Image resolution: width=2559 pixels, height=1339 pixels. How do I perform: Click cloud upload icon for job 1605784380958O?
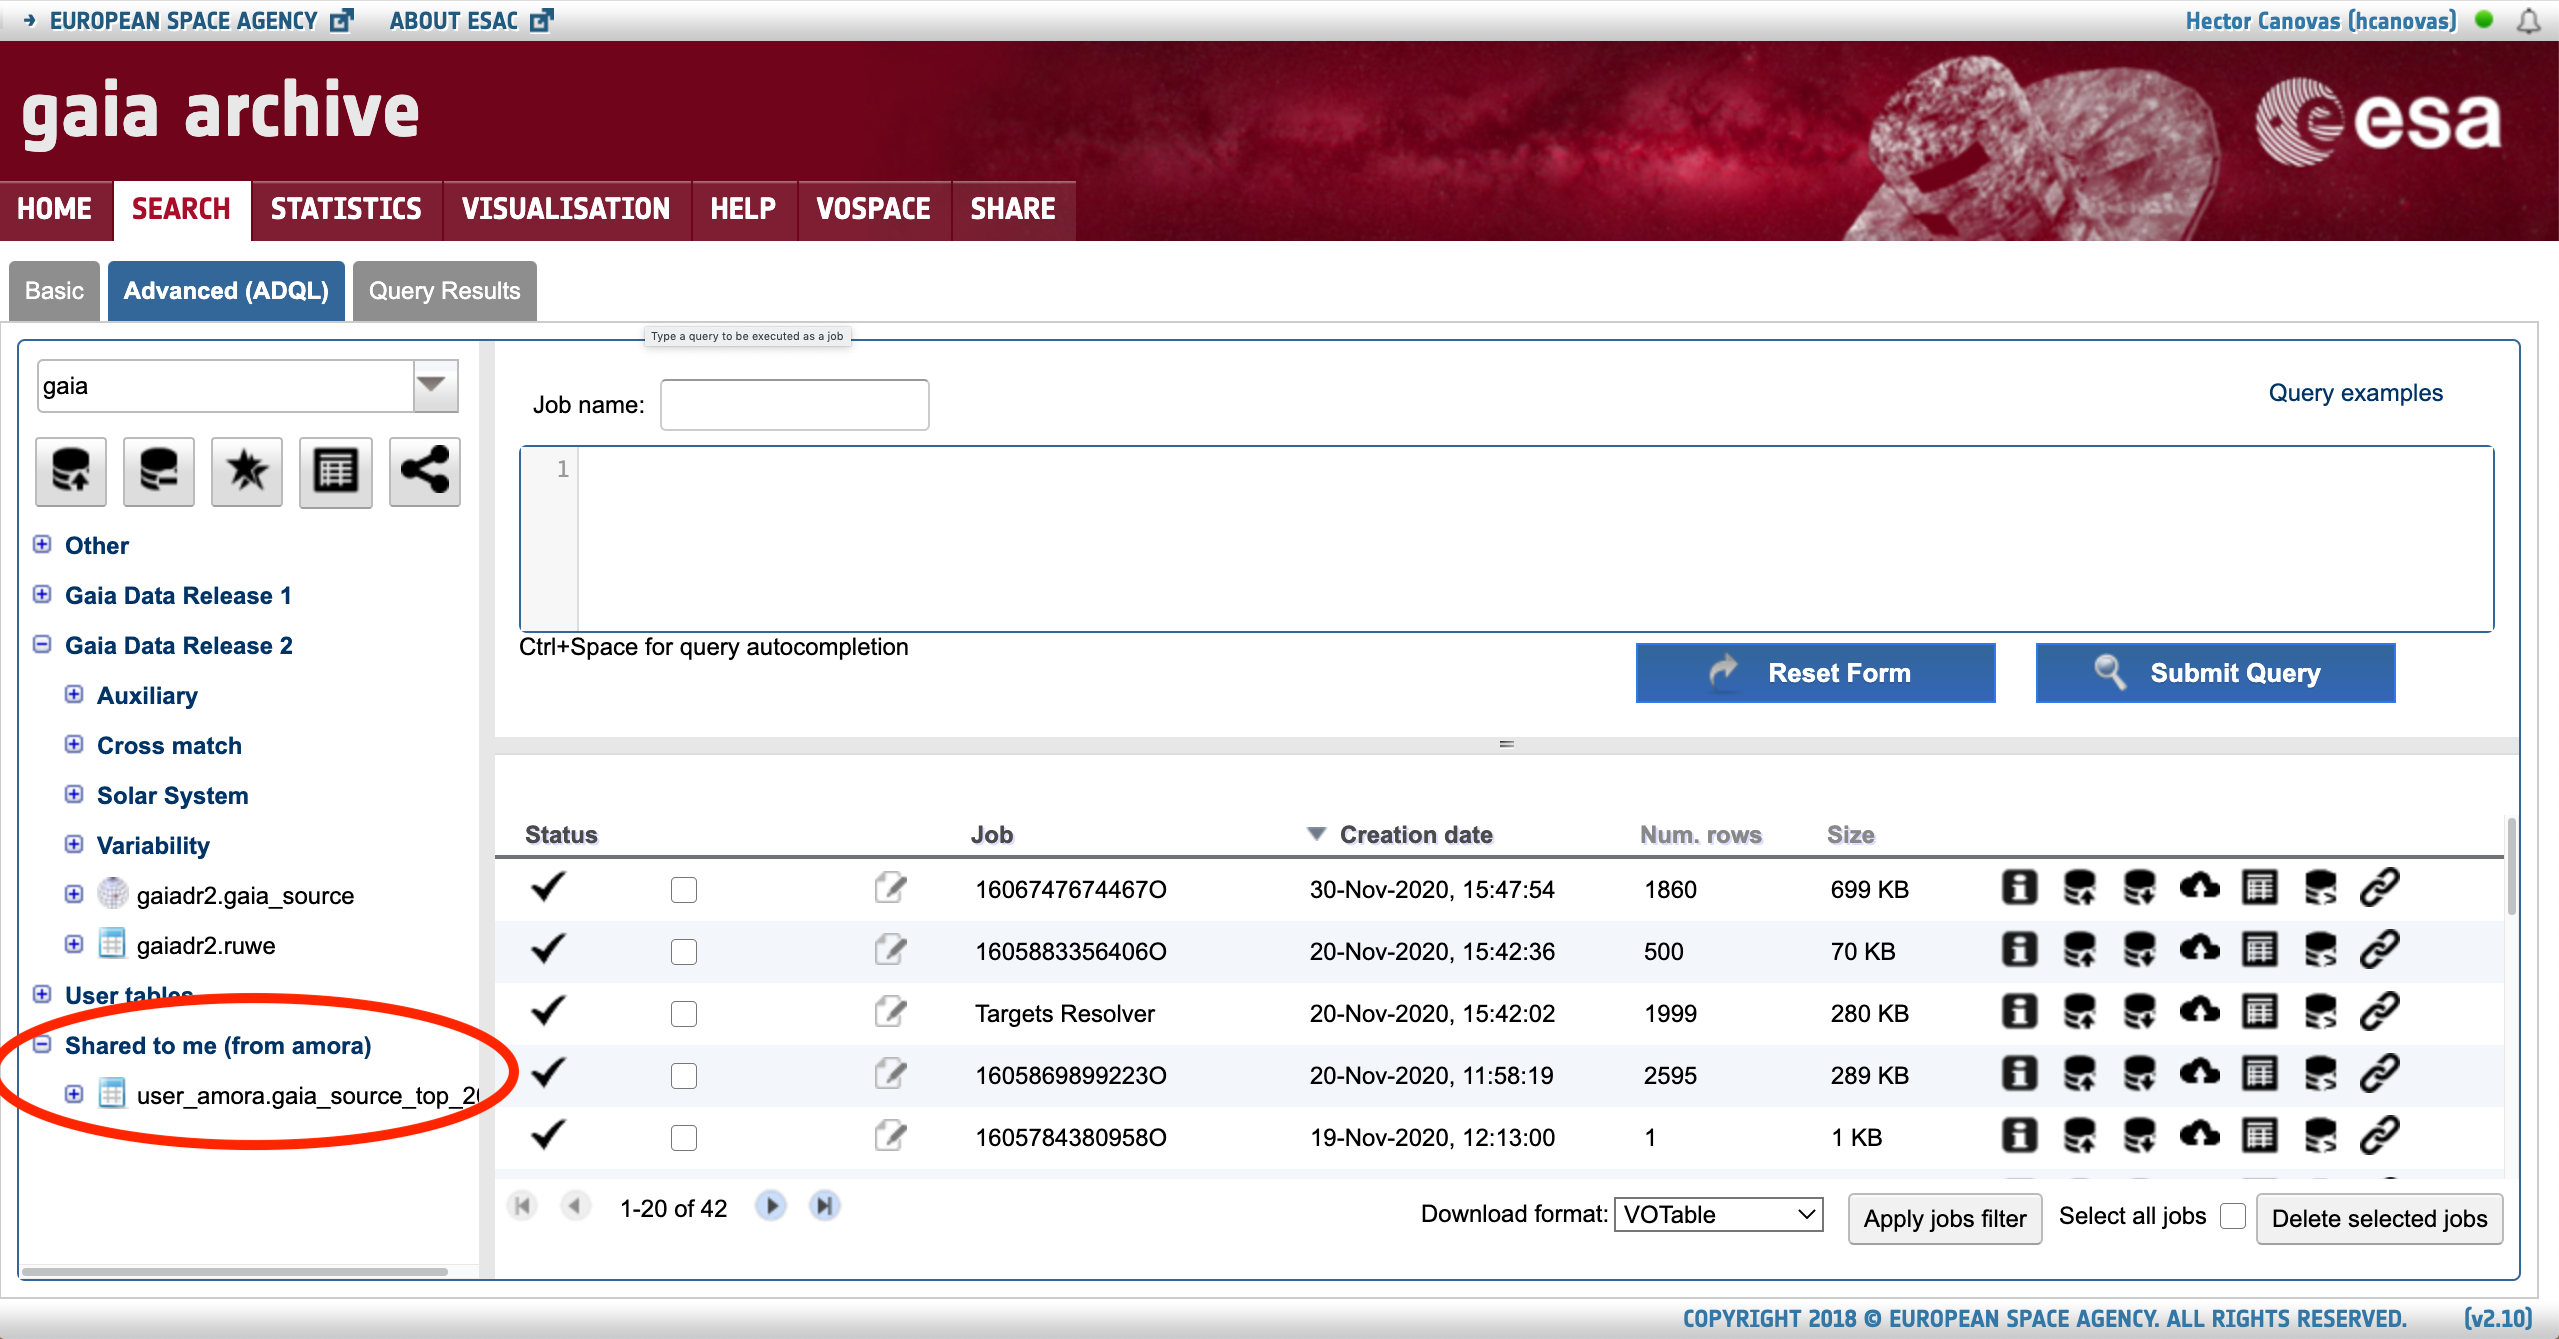click(2199, 1136)
